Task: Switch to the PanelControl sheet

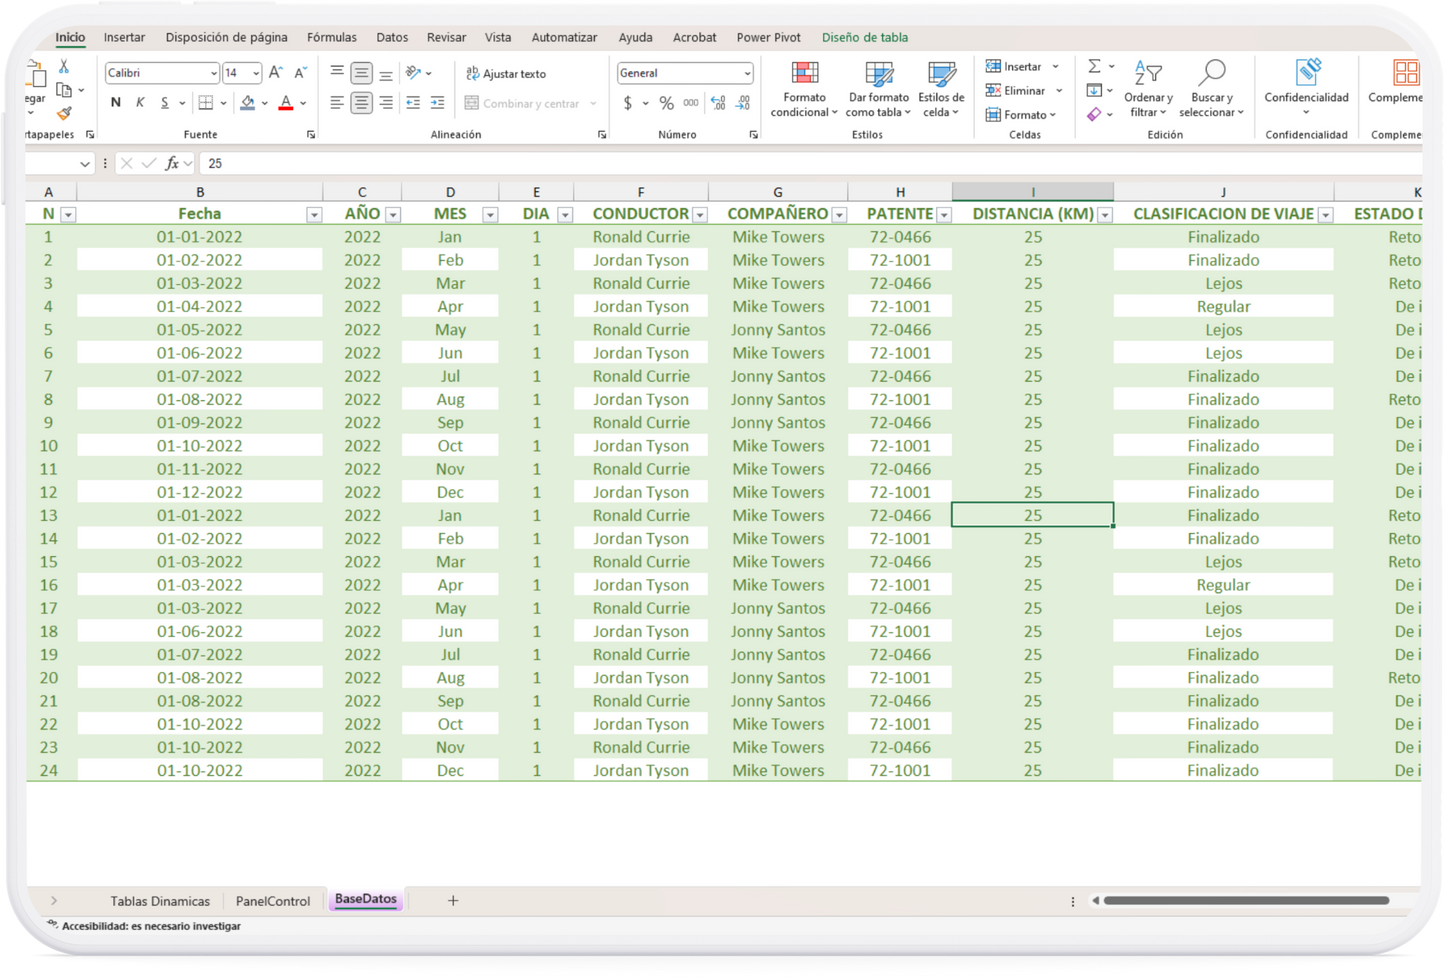Action: click(x=272, y=900)
